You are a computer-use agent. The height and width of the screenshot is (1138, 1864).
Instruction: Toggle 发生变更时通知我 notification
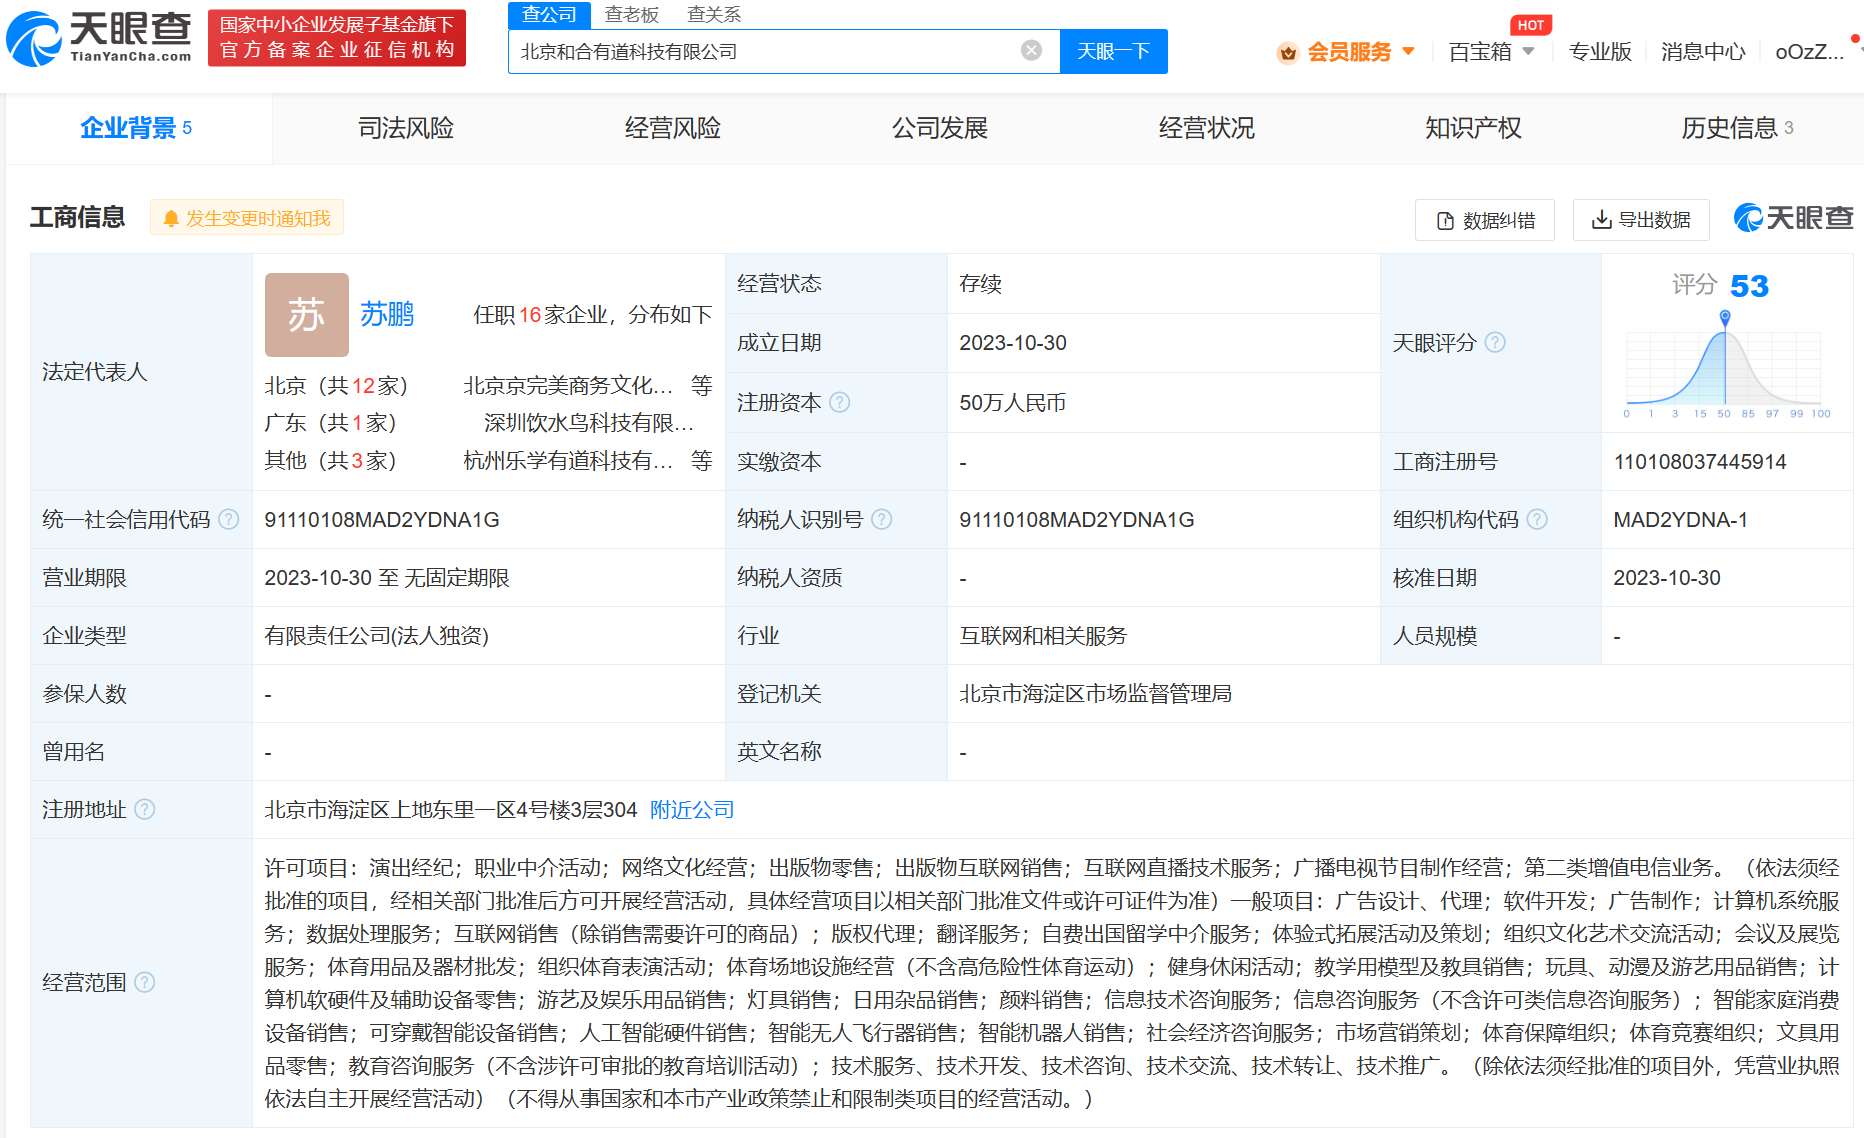click(247, 218)
